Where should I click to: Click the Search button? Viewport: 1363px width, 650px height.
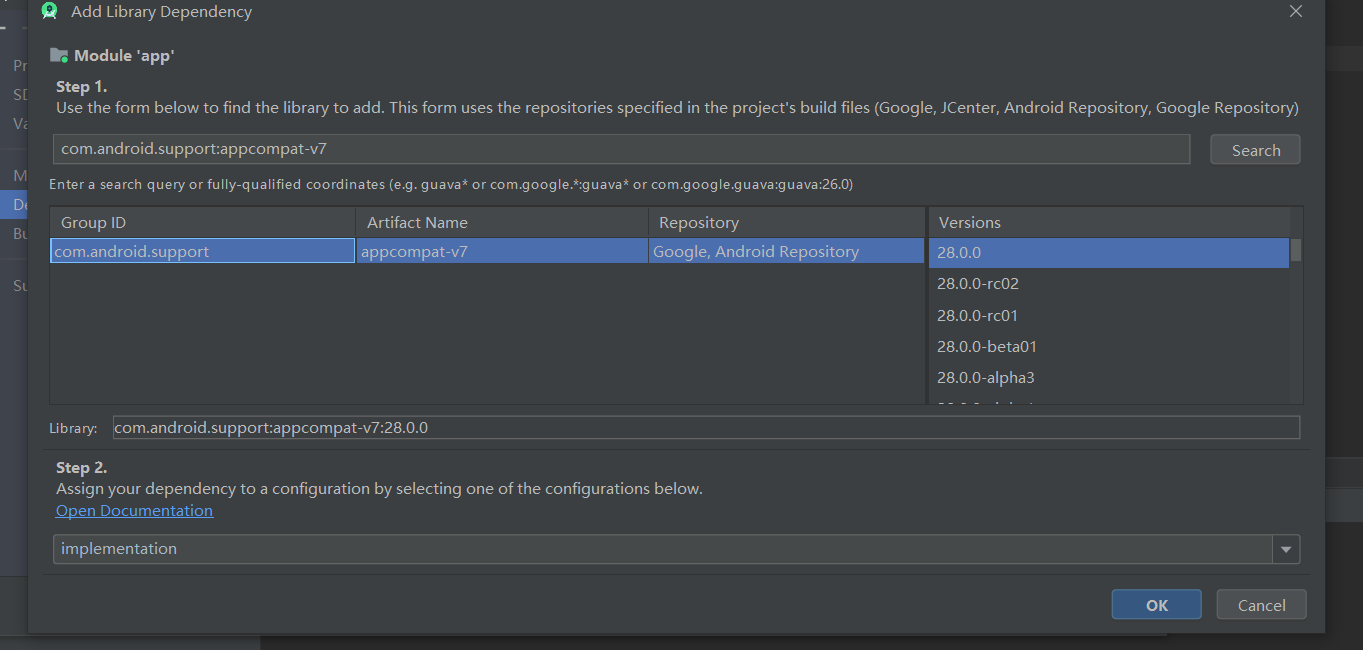(x=1255, y=150)
